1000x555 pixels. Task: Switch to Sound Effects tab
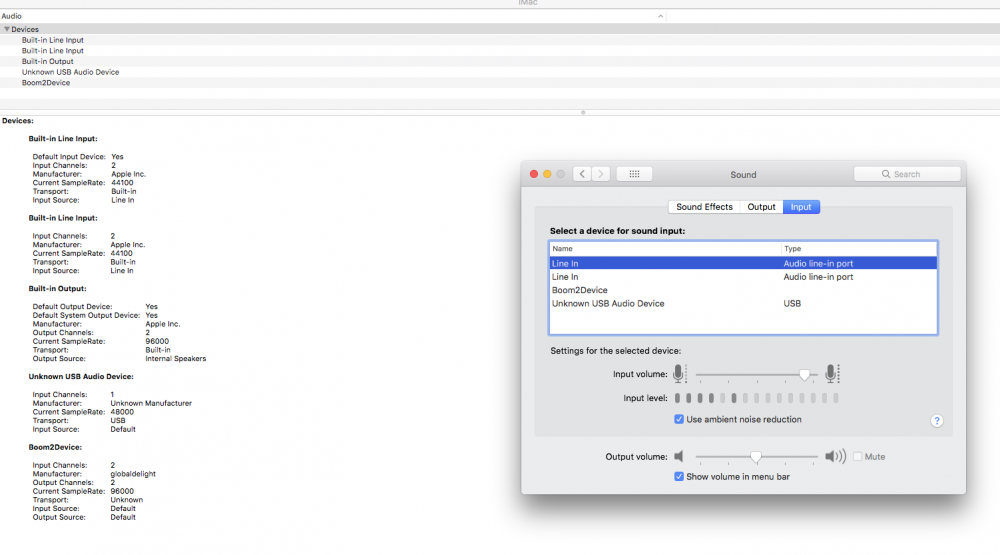(704, 207)
